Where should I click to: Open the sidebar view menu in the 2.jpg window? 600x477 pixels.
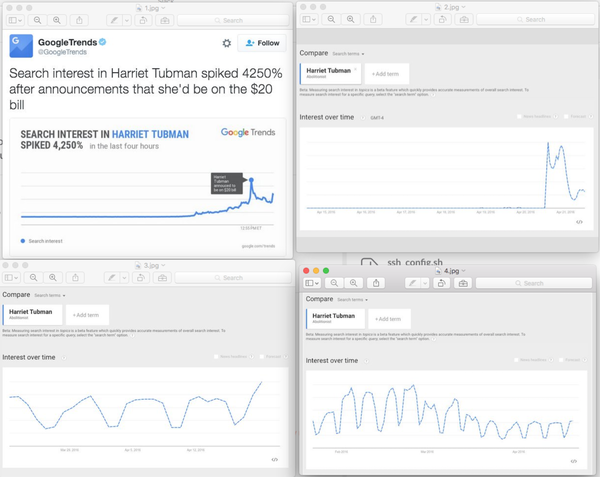point(309,19)
